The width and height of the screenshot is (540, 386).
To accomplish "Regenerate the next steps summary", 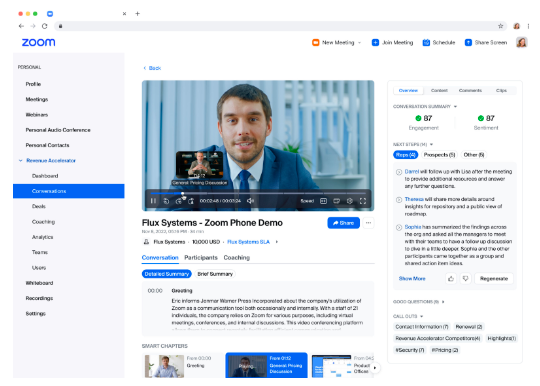I will (x=494, y=279).
